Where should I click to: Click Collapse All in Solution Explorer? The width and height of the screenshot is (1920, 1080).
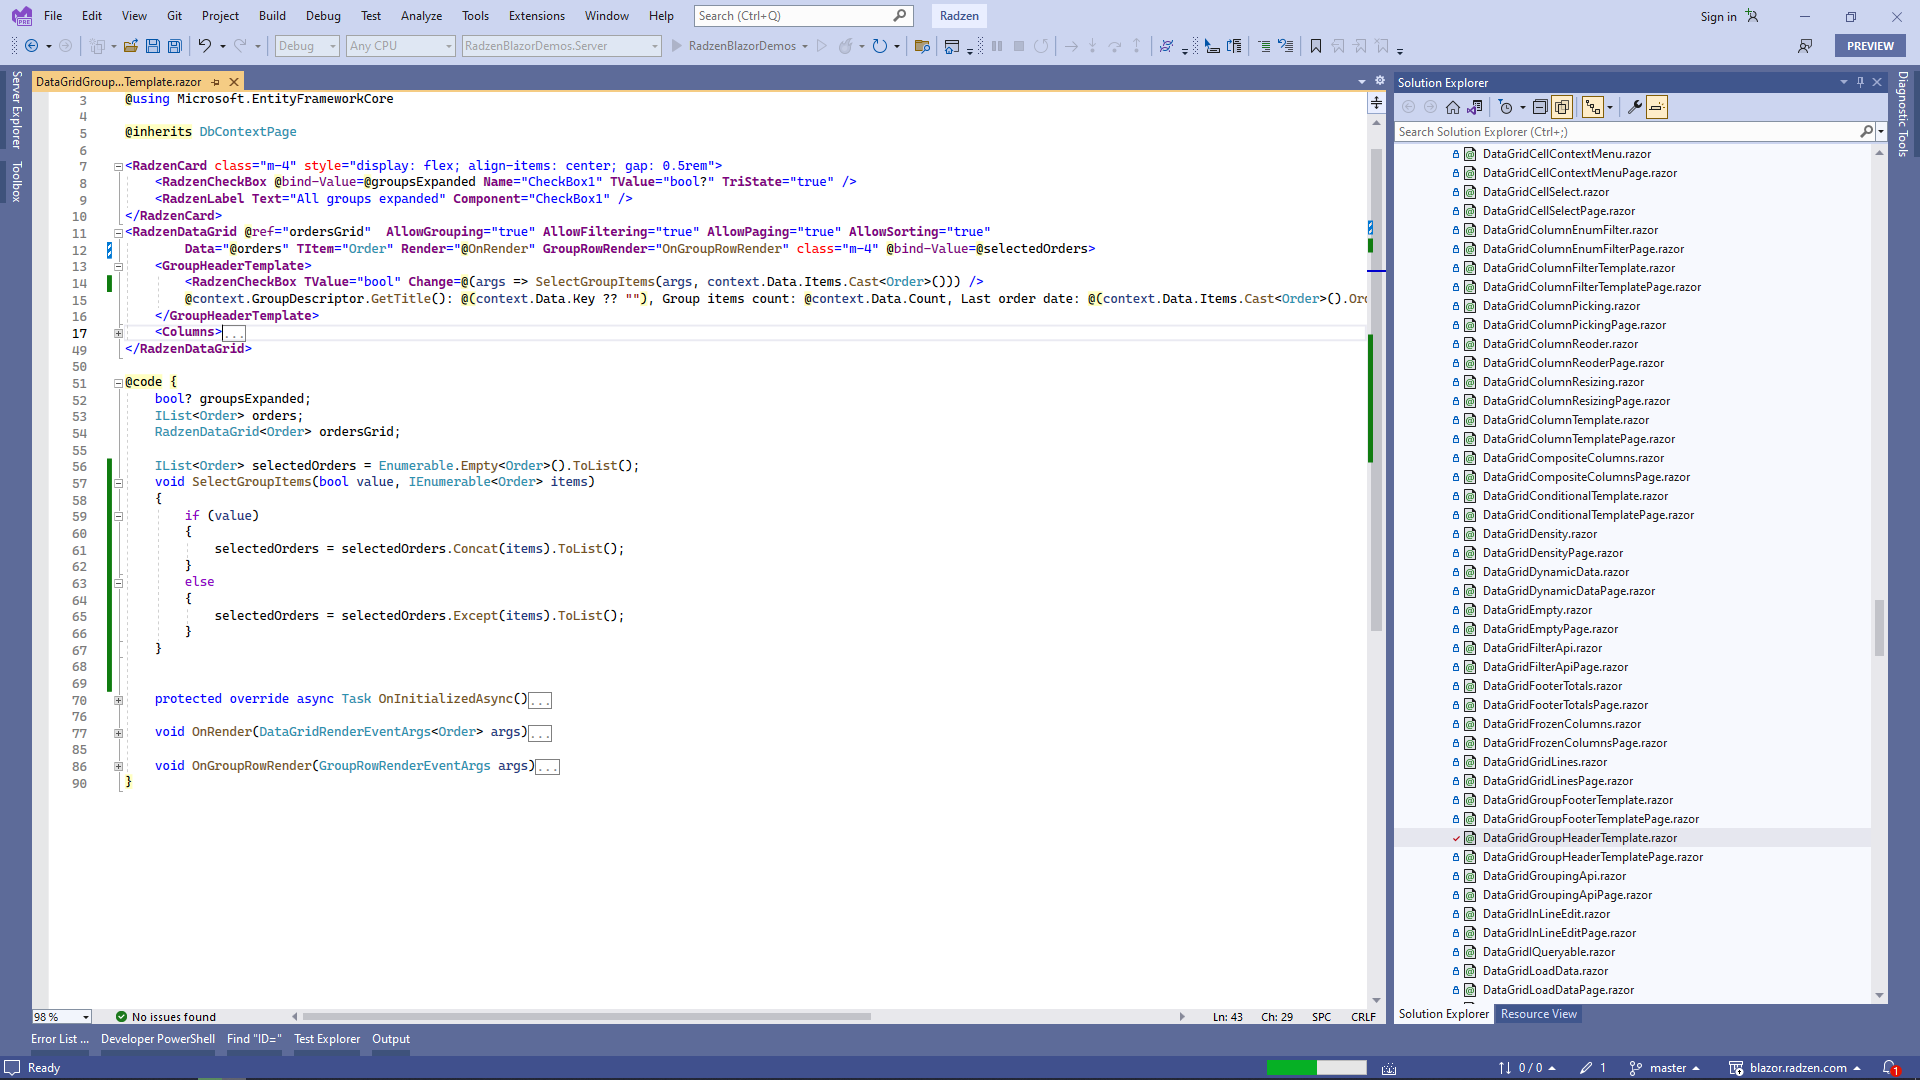click(1540, 107)
